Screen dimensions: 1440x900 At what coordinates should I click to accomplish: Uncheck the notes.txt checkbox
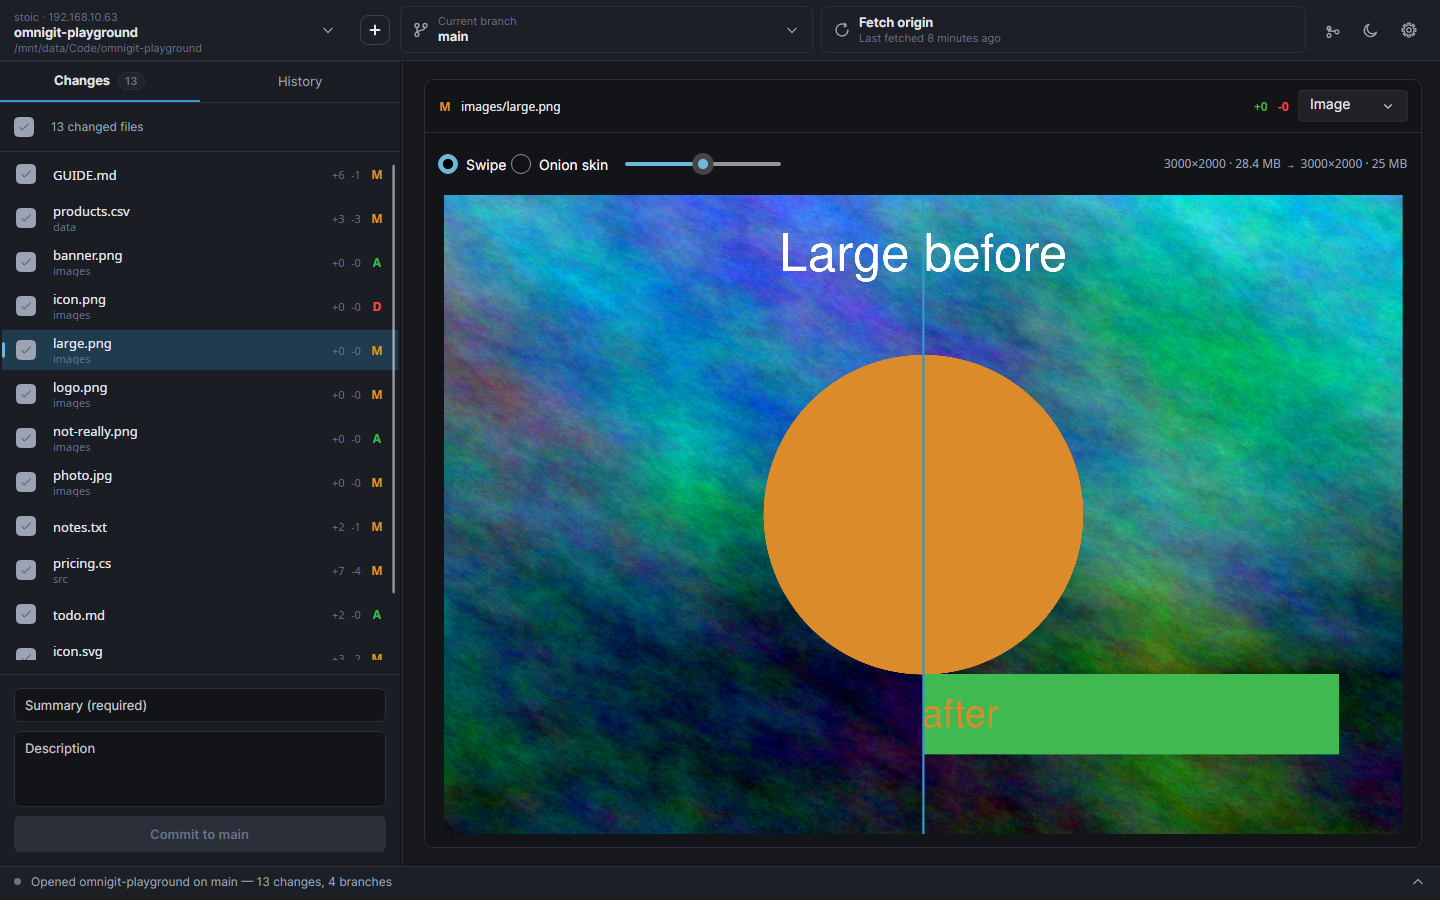coord(26,526)
